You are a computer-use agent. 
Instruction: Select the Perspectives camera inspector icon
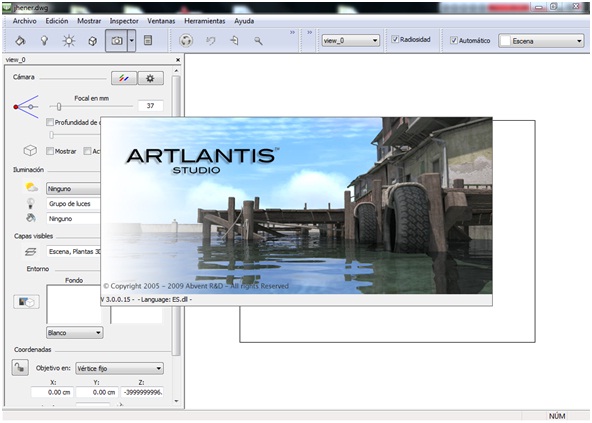coord(117,40)
